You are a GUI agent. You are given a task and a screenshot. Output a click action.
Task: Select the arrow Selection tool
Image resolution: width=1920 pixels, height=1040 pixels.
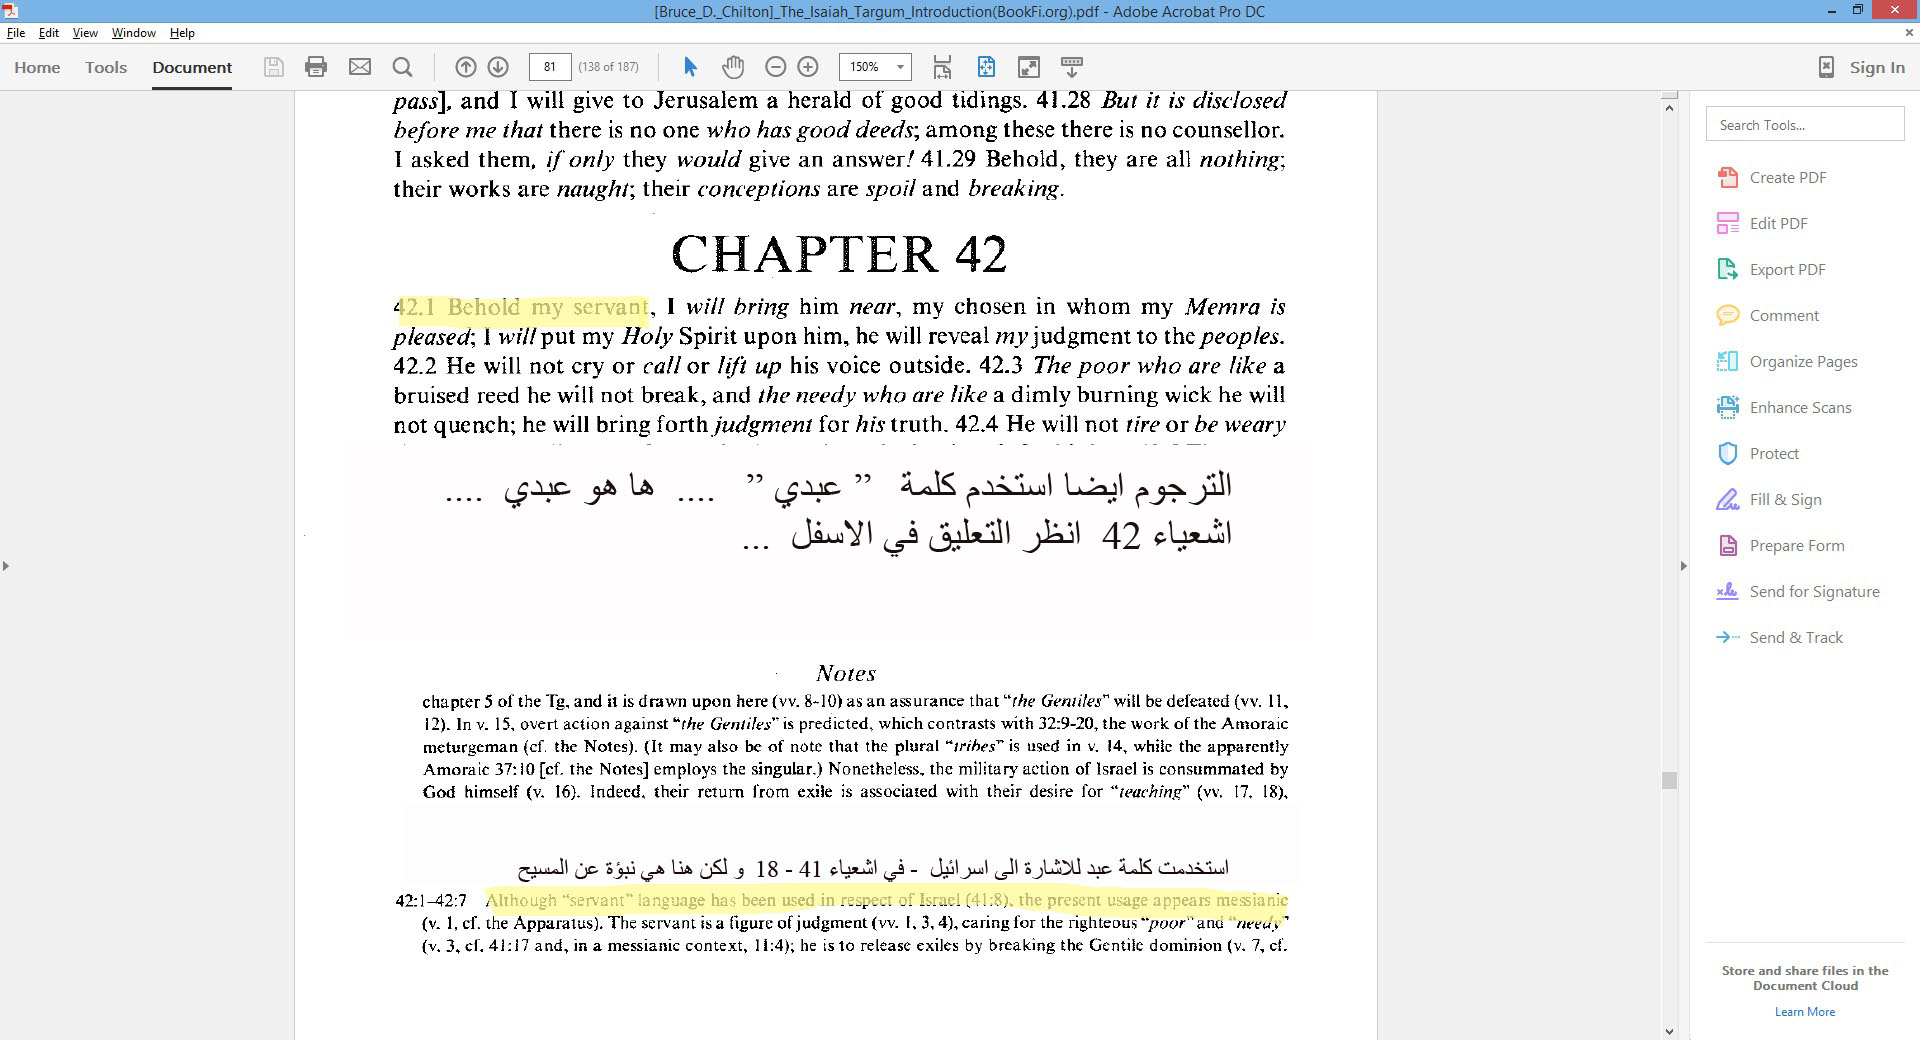pyautogui.click(x=690, y=67)
